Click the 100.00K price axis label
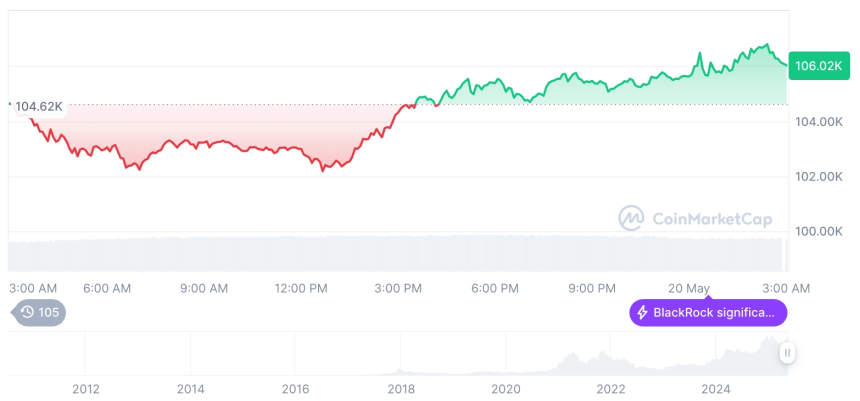Screen dimensions: 860x401 [x=817, y=231]
